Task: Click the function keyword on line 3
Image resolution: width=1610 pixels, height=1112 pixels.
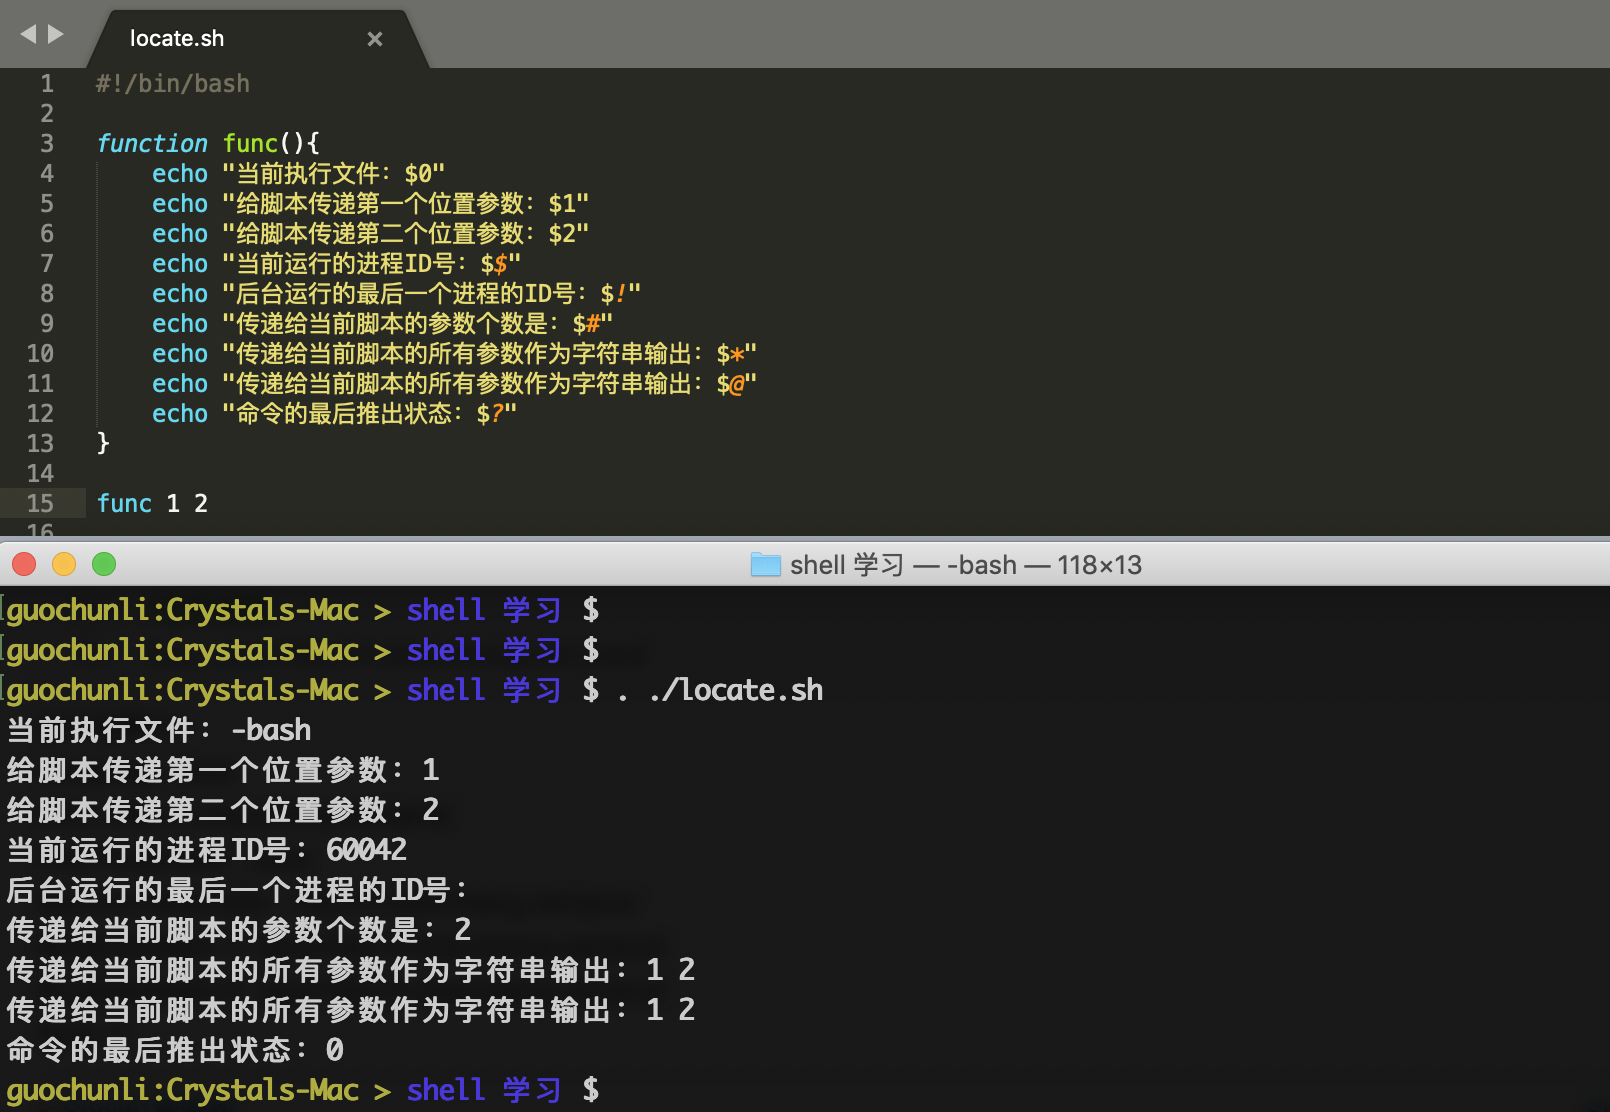Action: 152,143
